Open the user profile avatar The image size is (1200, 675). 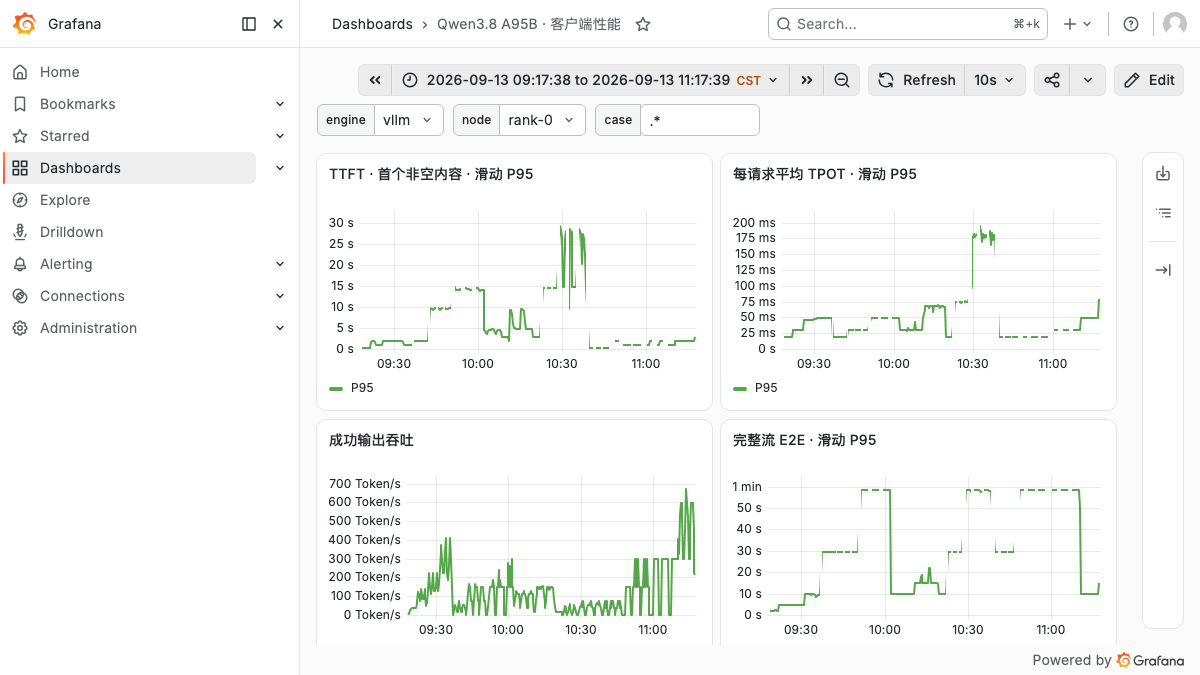point(1175,24)
